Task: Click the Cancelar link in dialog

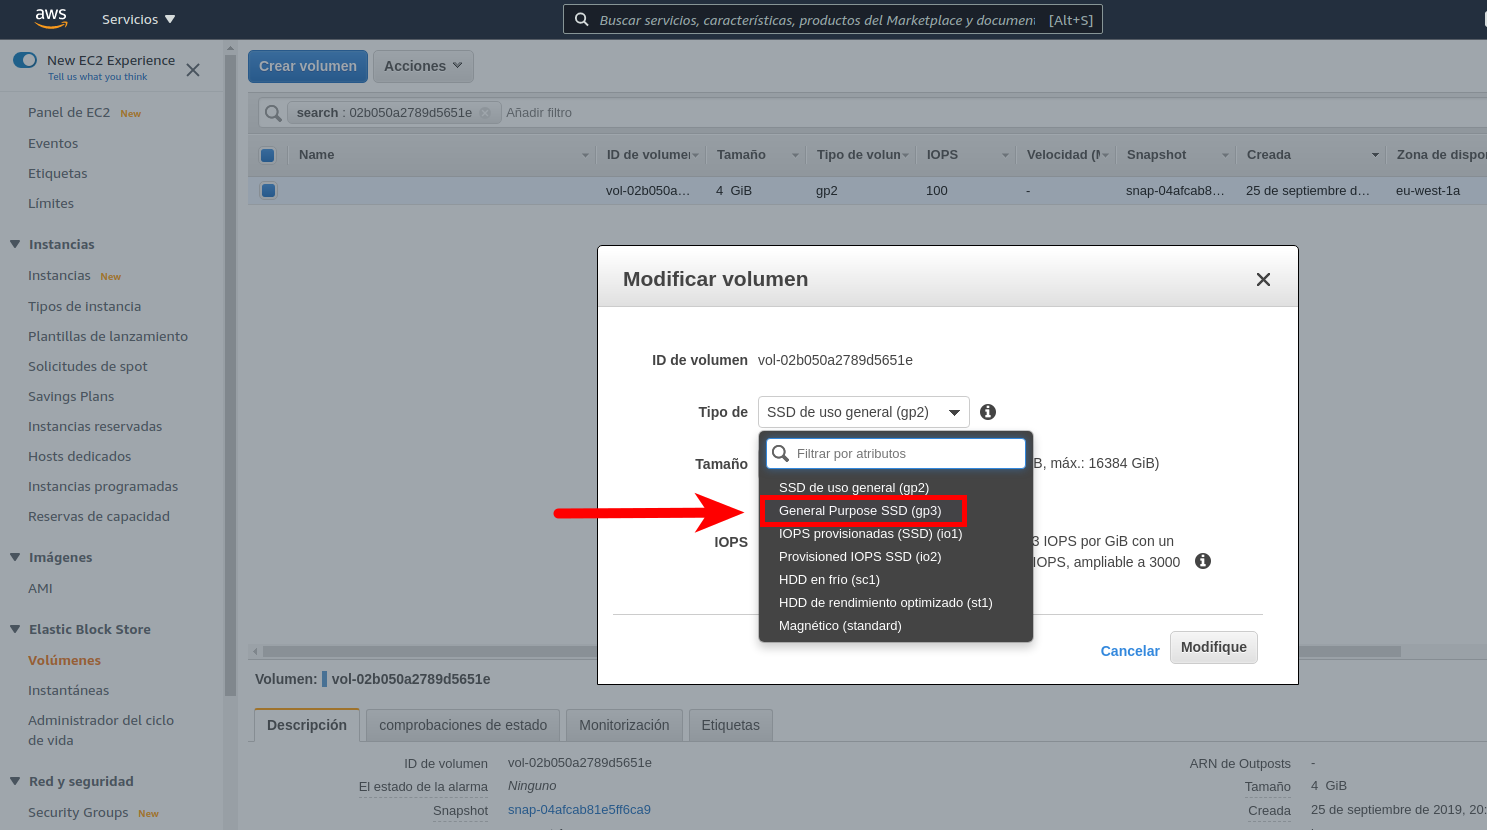Action: point(1129,651)
